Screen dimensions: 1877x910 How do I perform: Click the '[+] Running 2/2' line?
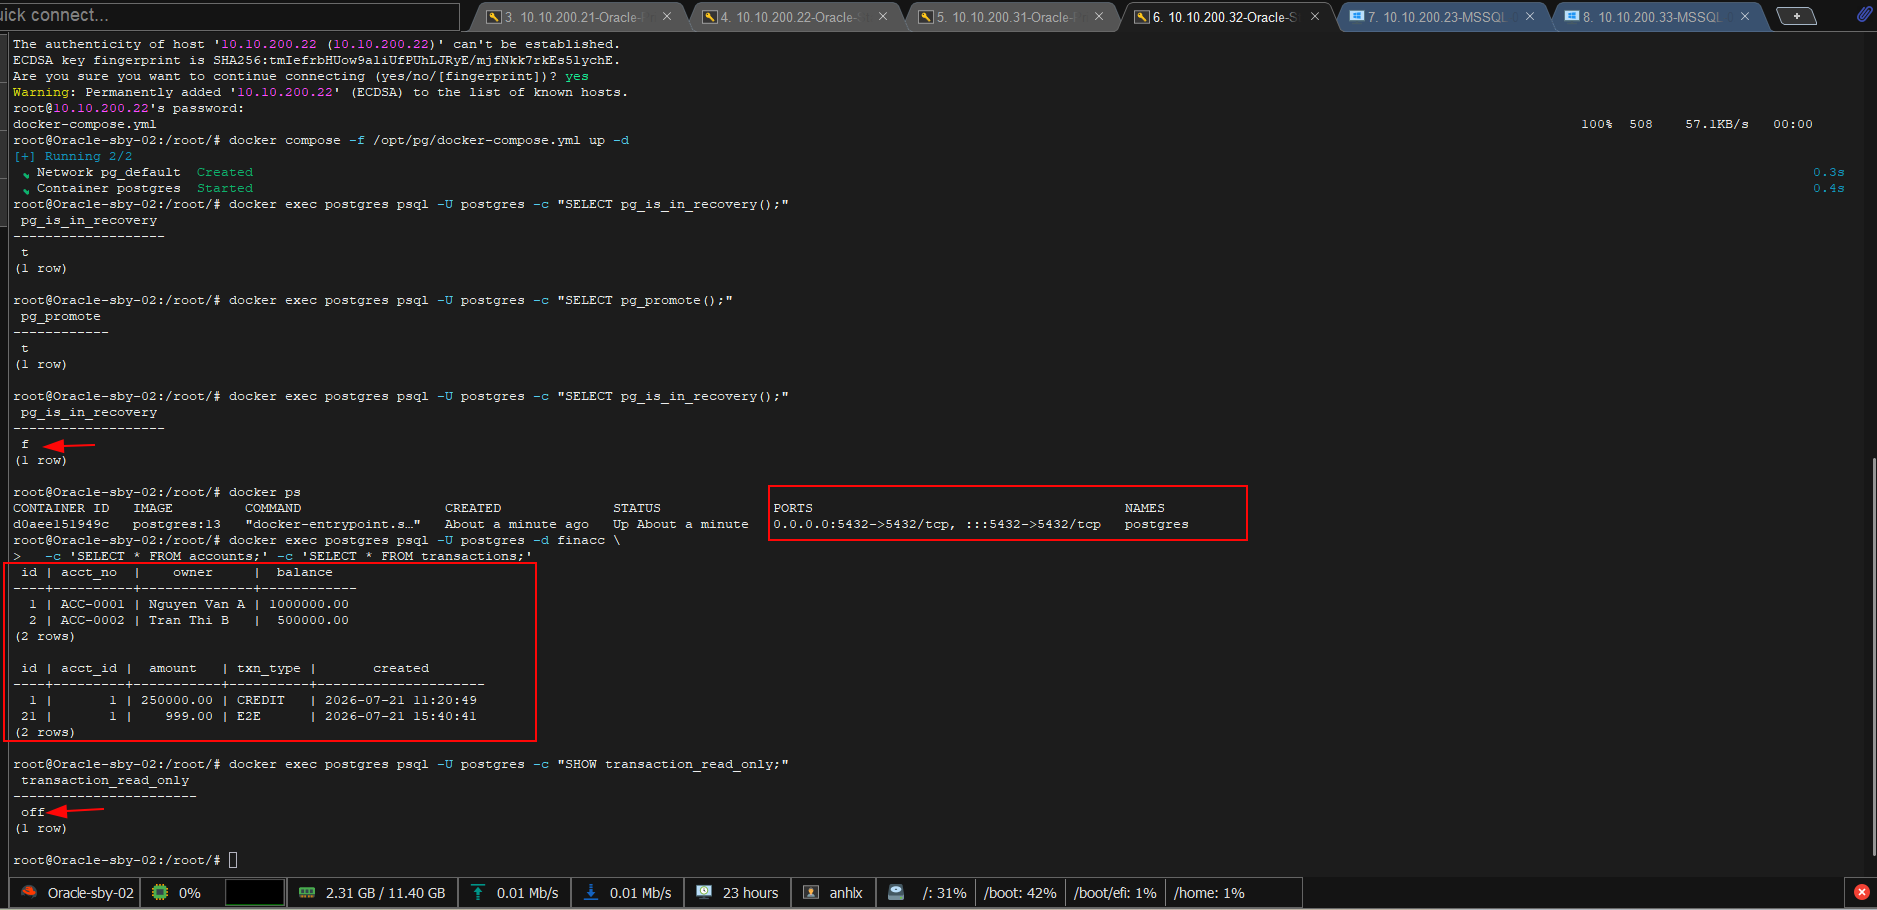pos(73,156)
